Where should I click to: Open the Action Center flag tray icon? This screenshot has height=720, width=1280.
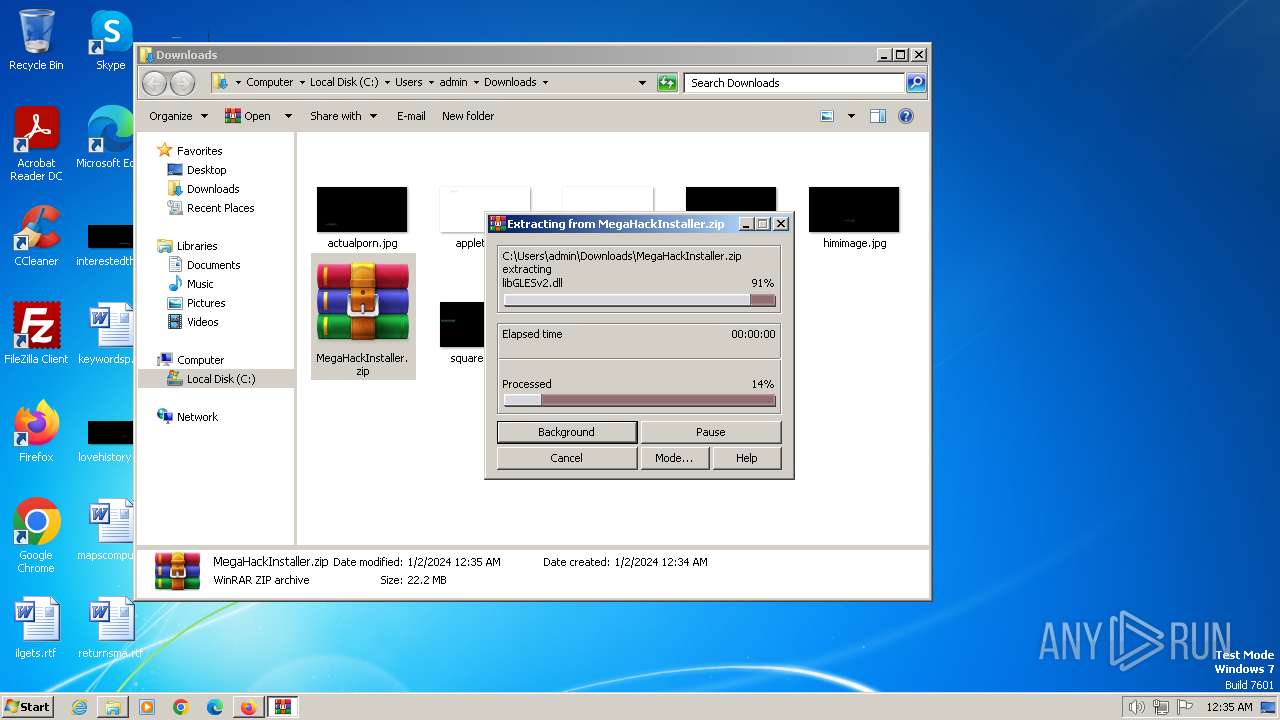[1185, 707]
